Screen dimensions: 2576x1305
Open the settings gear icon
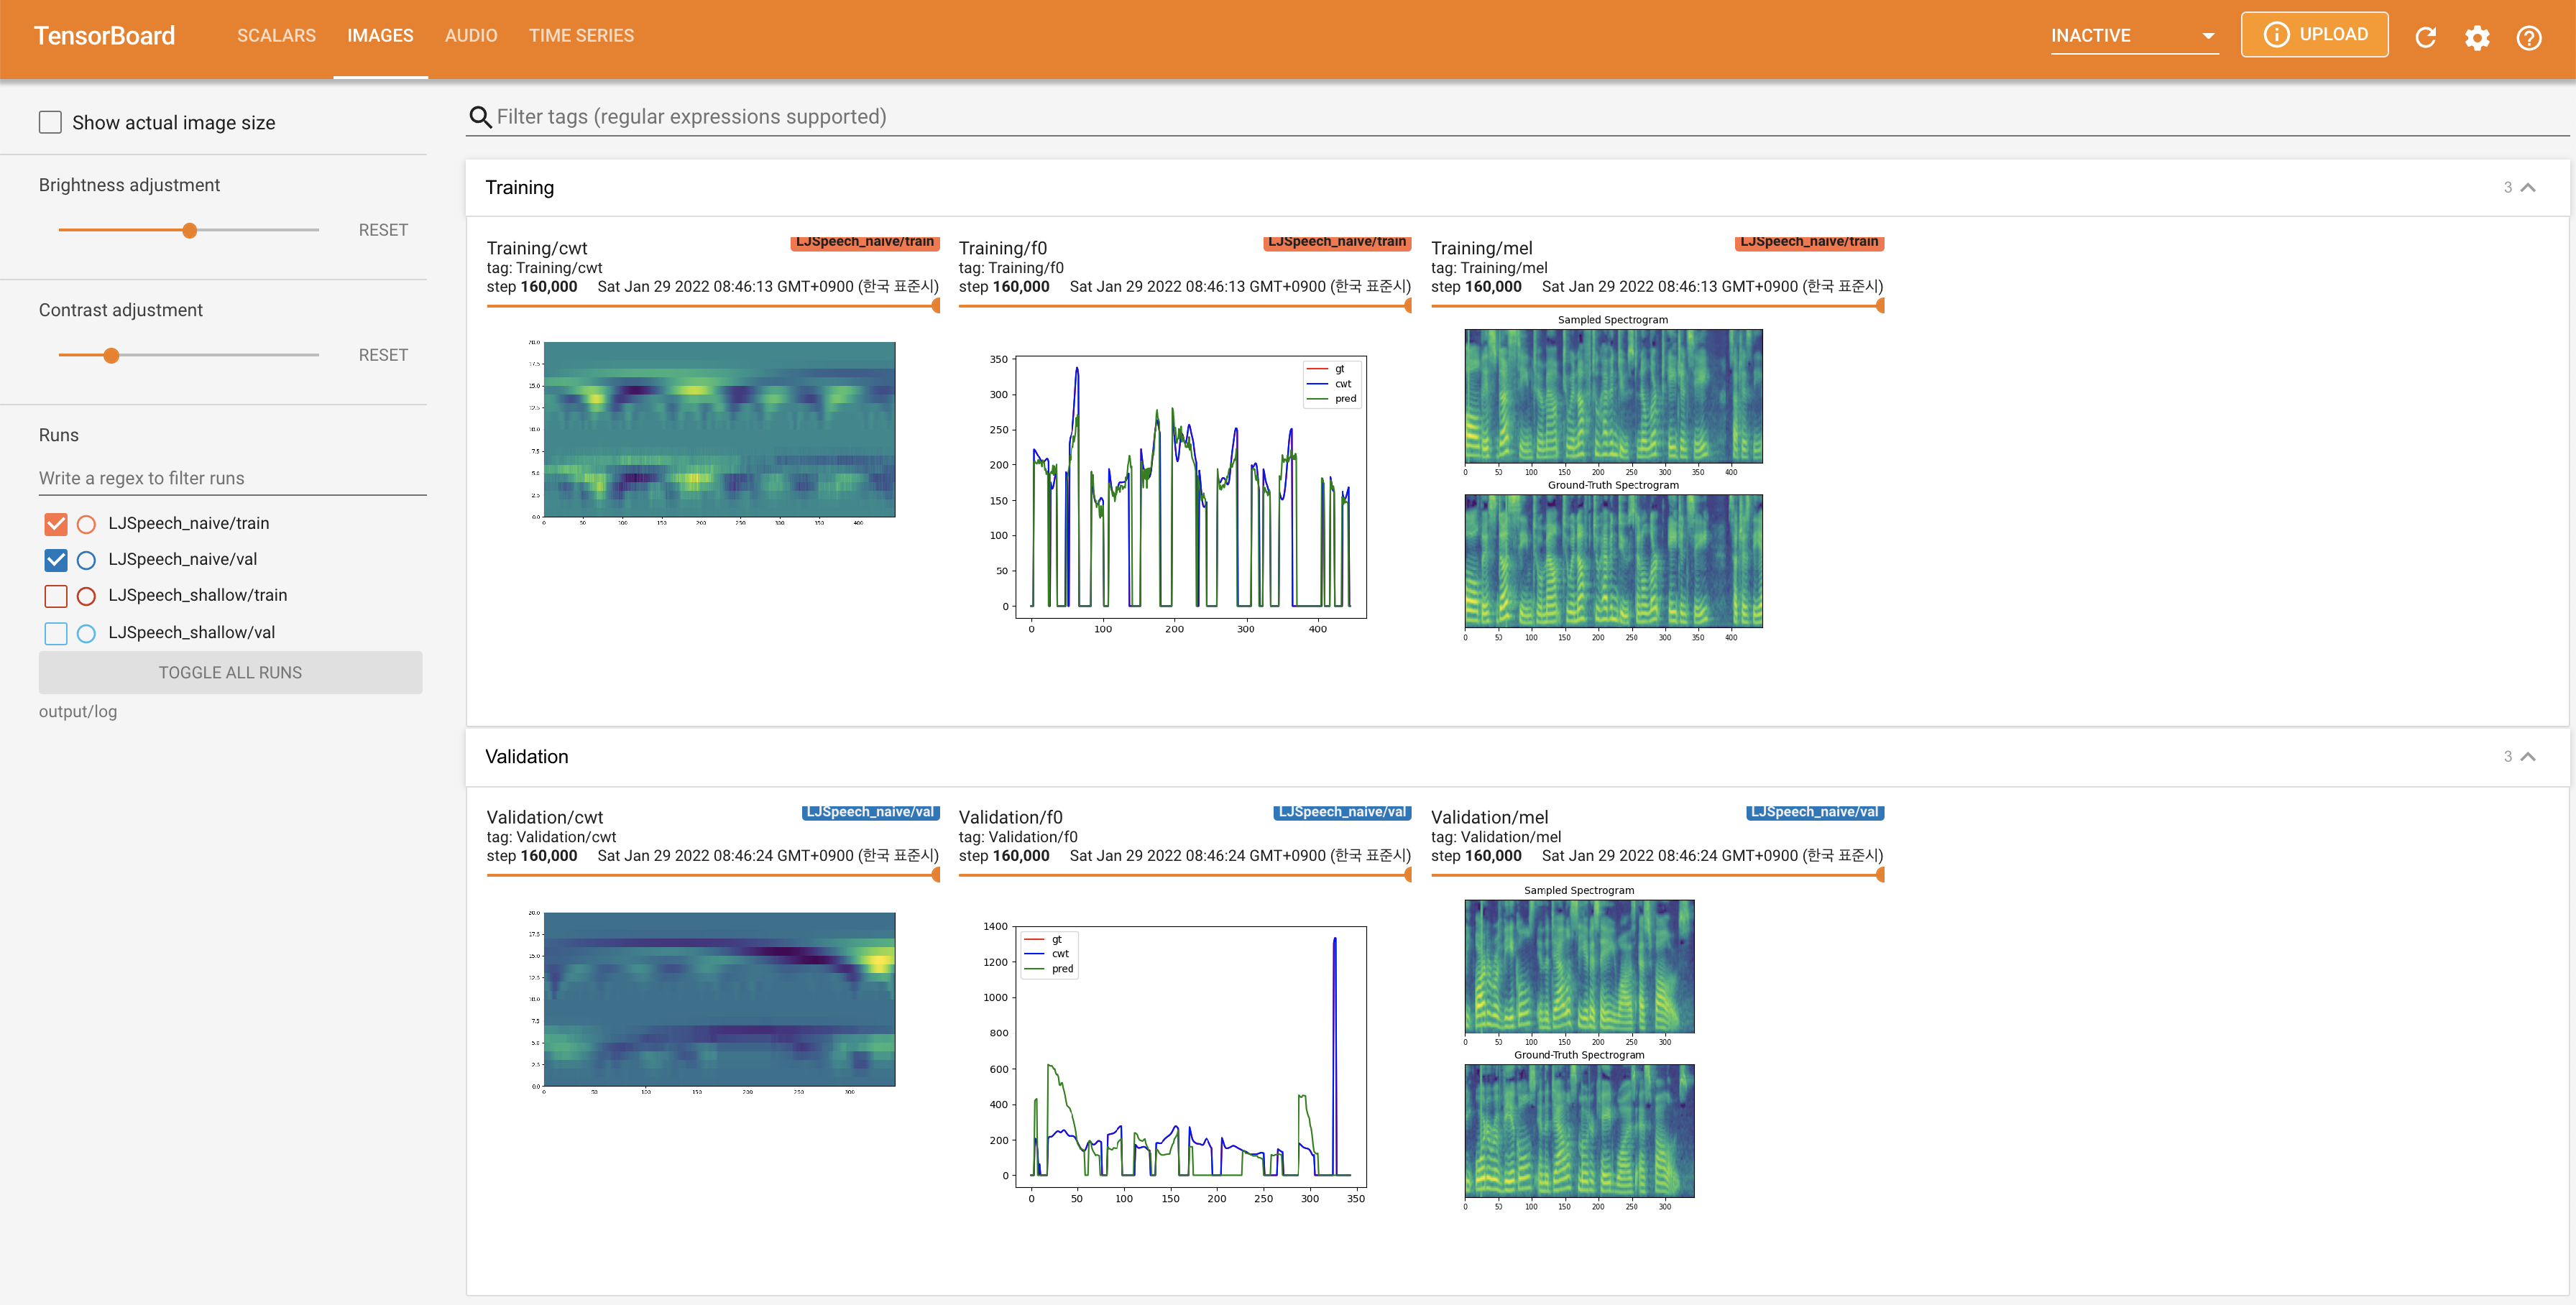2477,37
